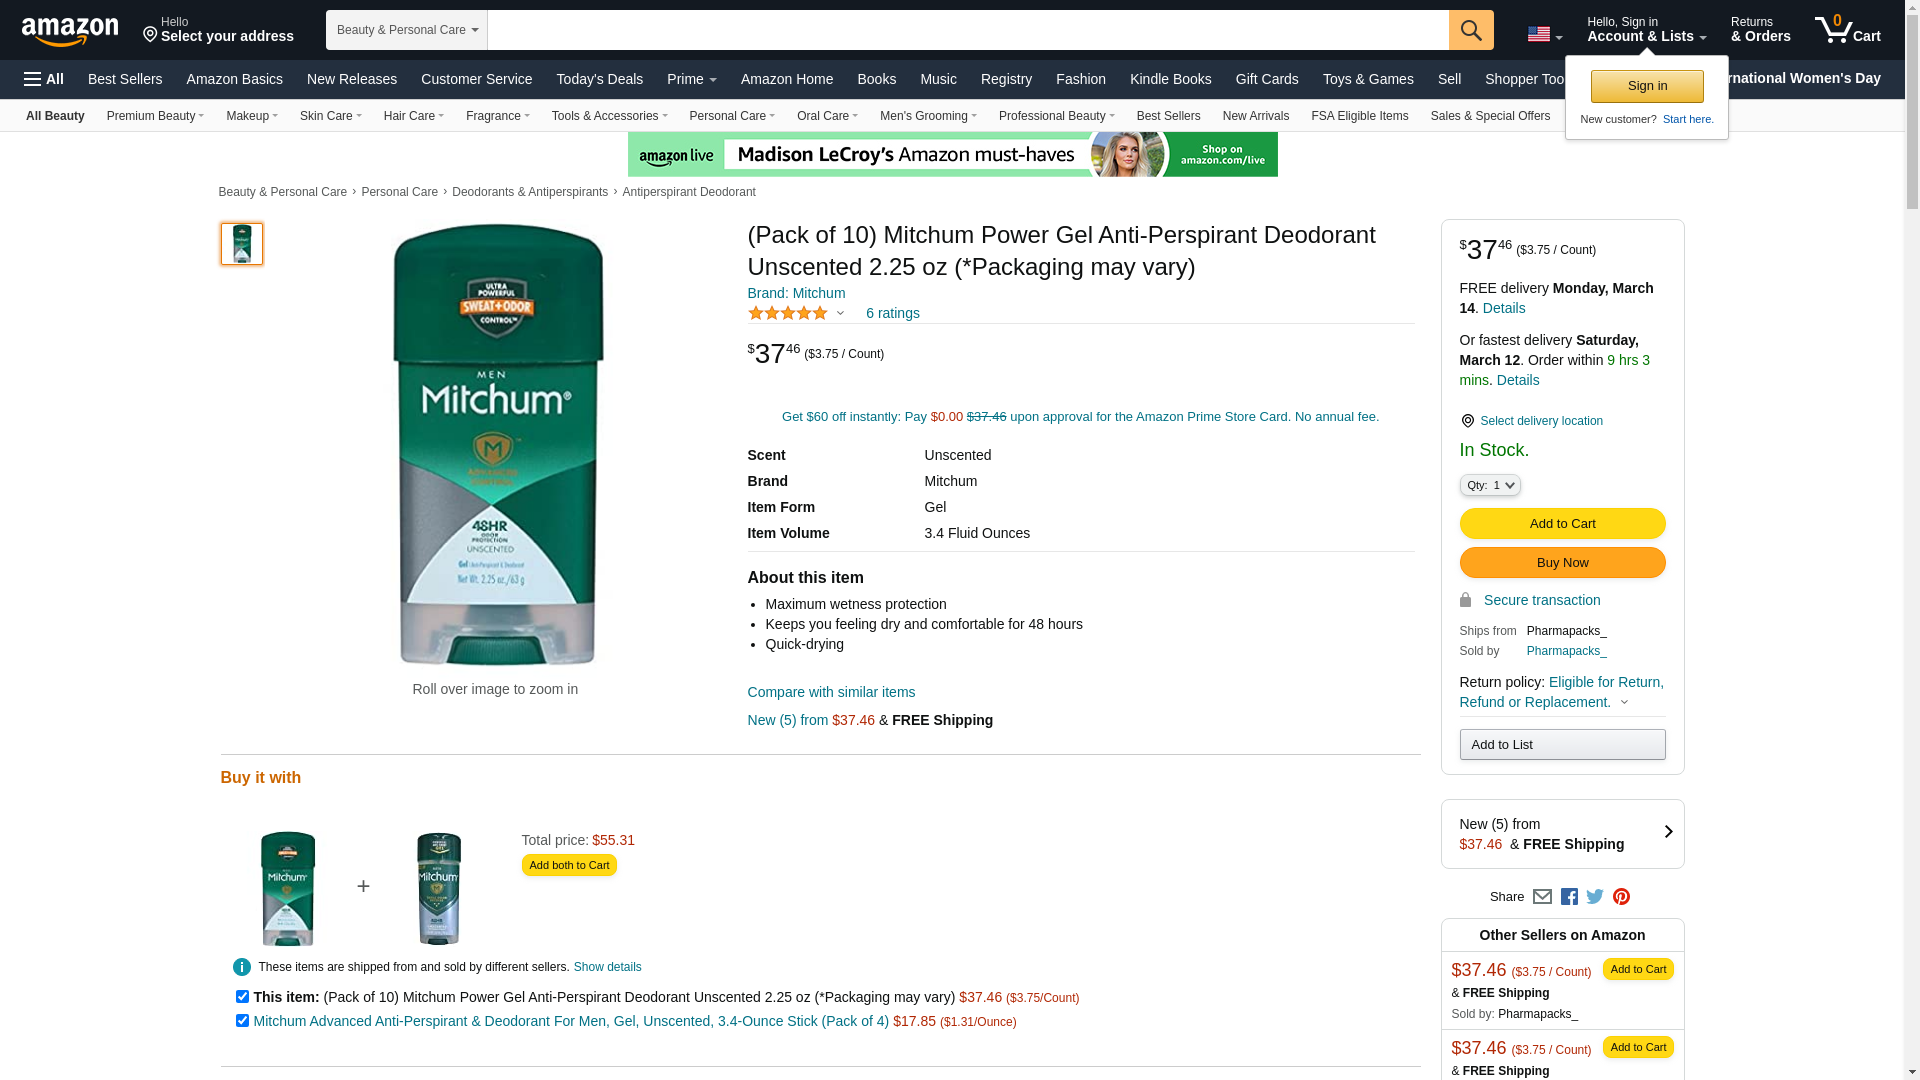Click the Amazon logo
Viewport: 1920px width, 1080px height.
(70, 32)
